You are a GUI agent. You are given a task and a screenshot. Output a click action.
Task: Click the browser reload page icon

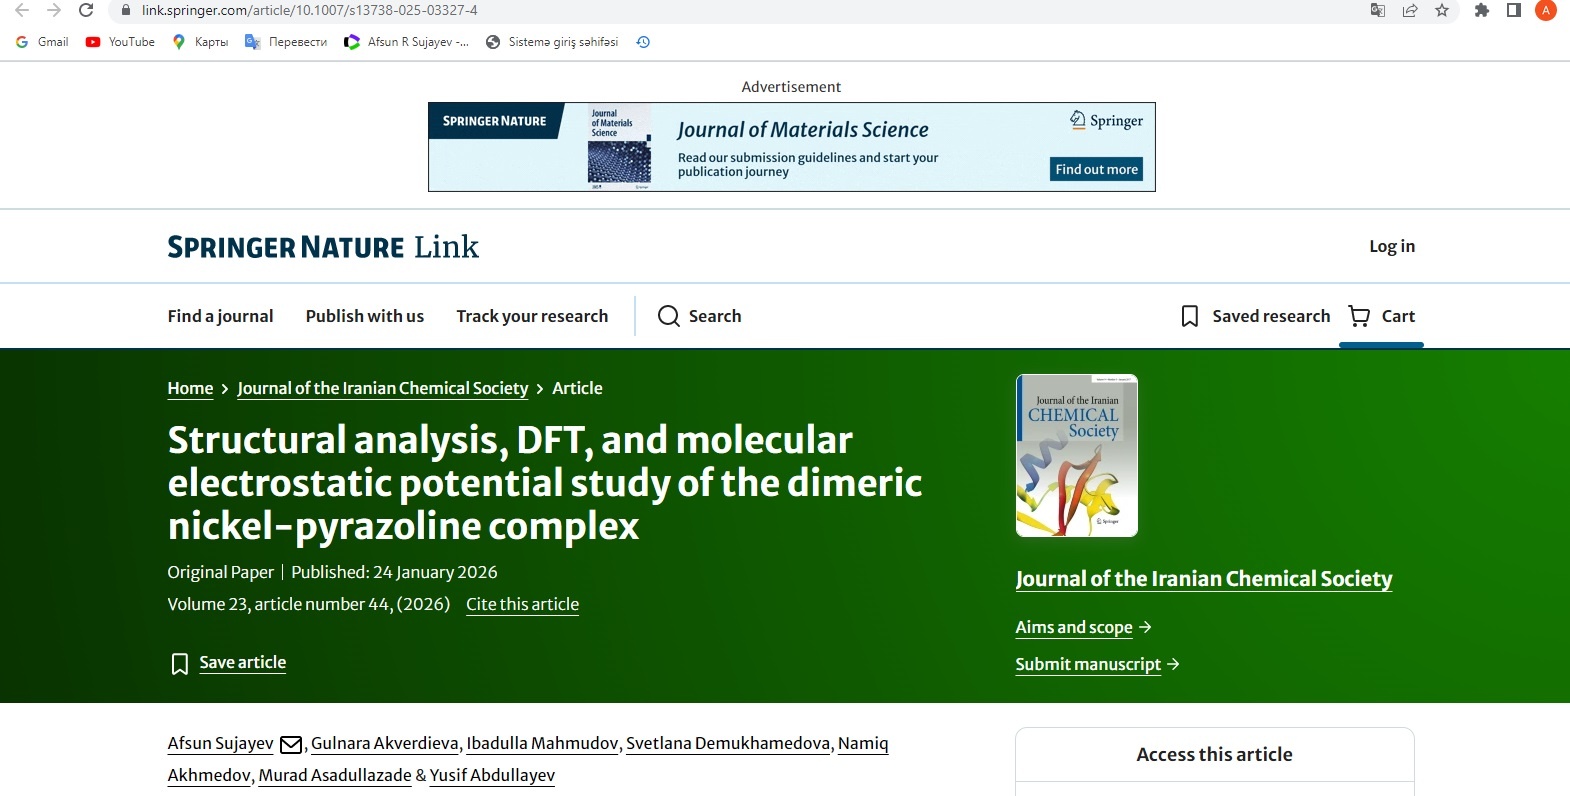(x=86, y=10)
